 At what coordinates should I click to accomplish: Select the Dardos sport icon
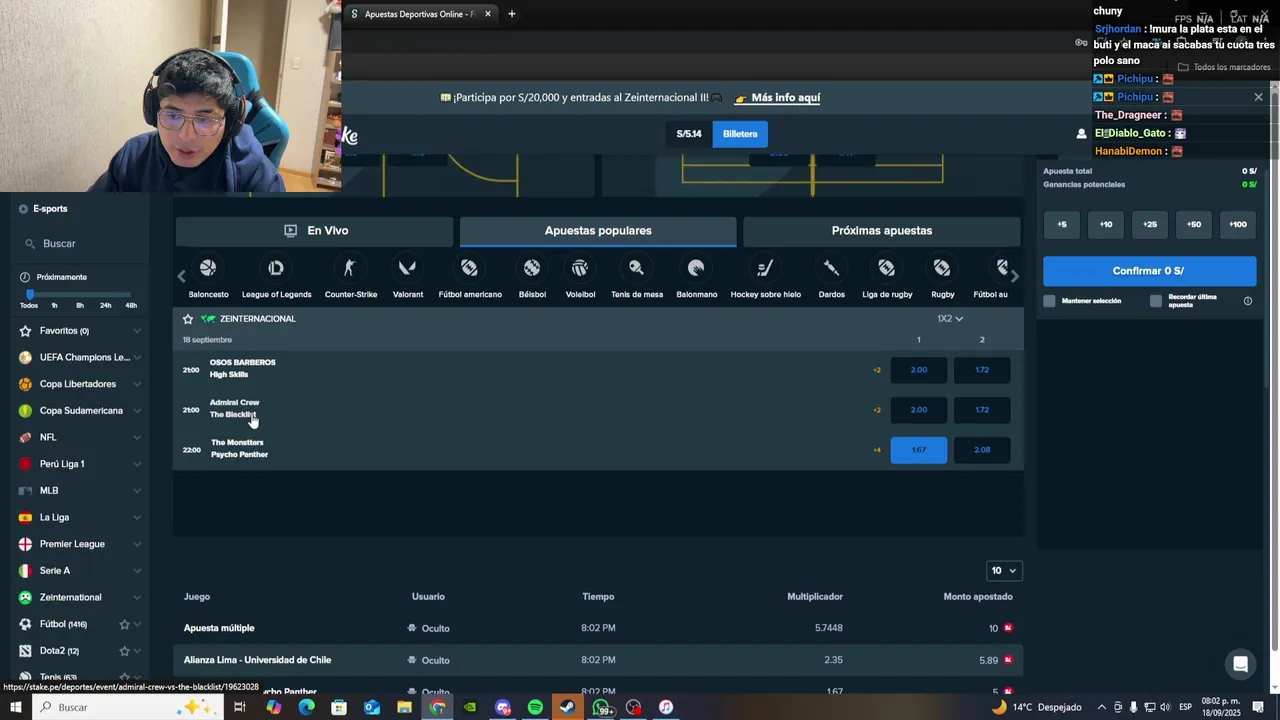point(831,268)
